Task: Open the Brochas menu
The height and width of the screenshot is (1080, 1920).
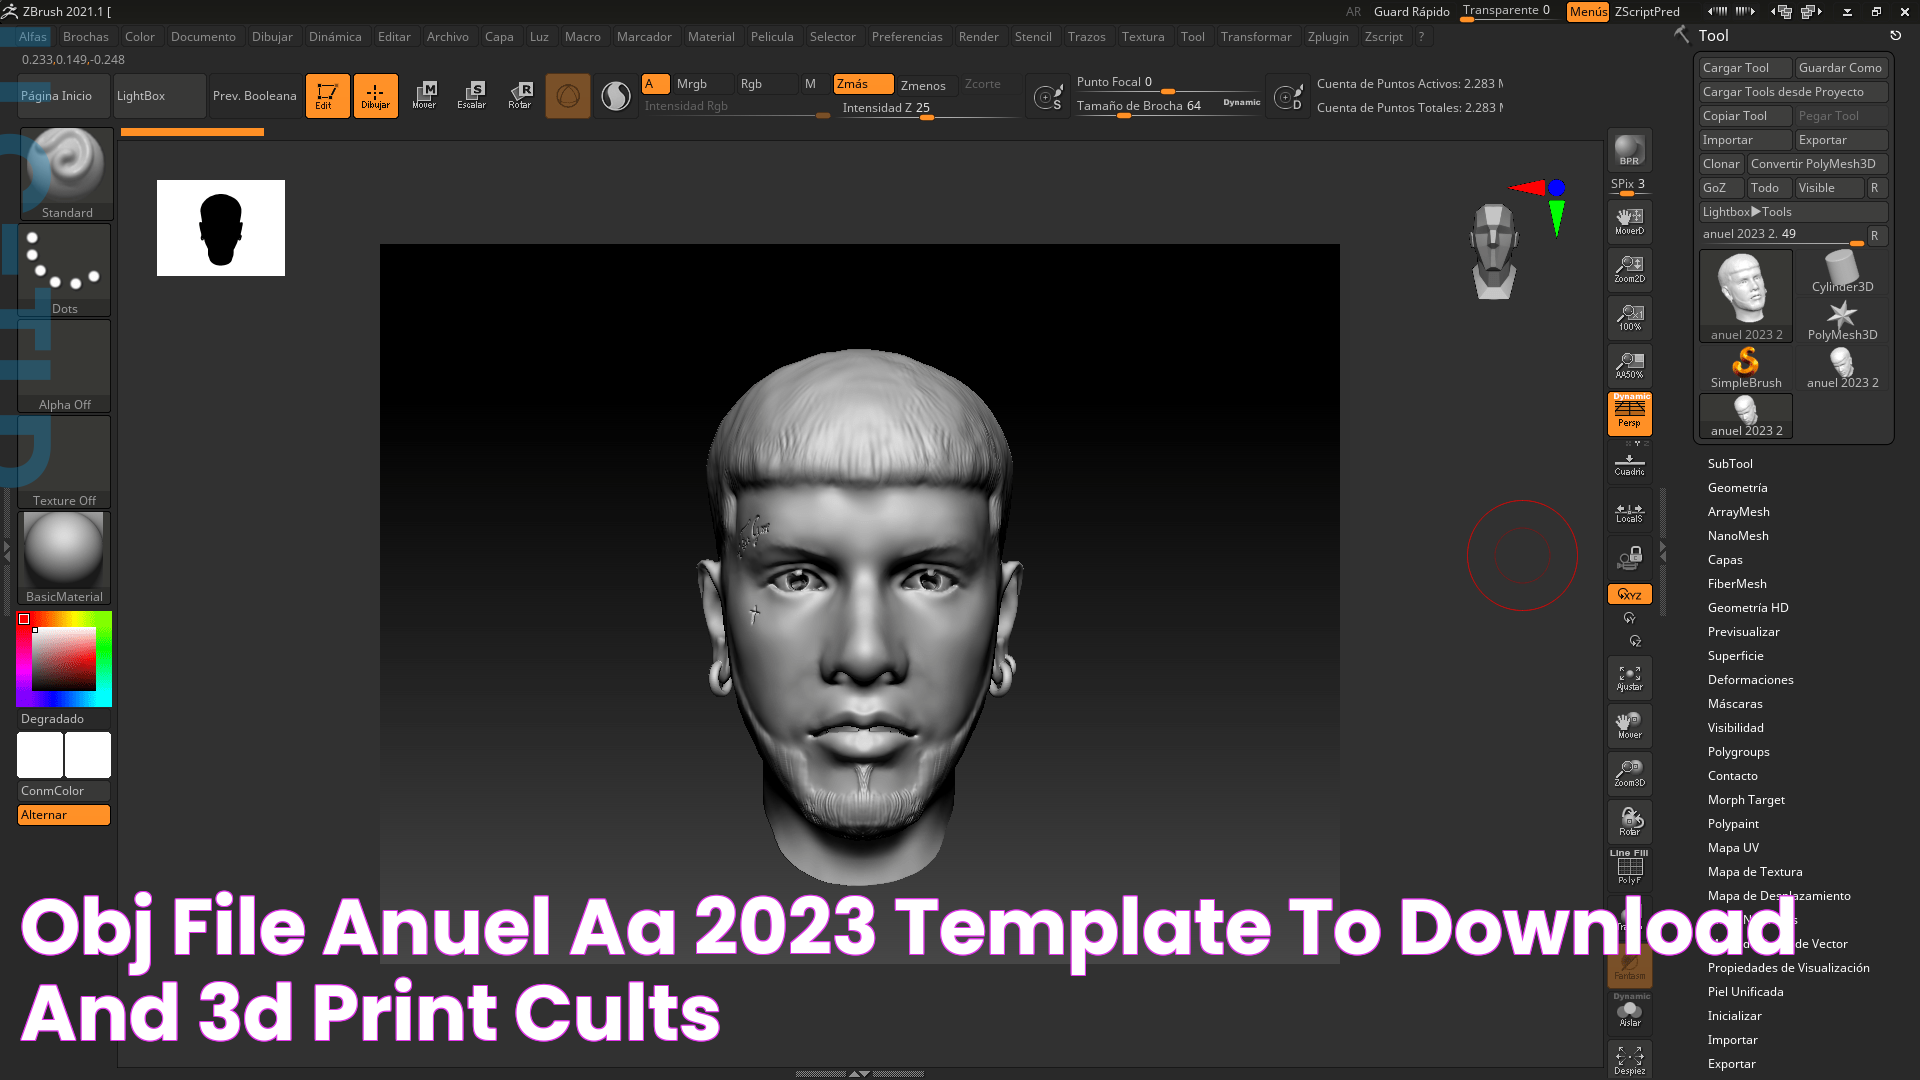Action: 85,37
